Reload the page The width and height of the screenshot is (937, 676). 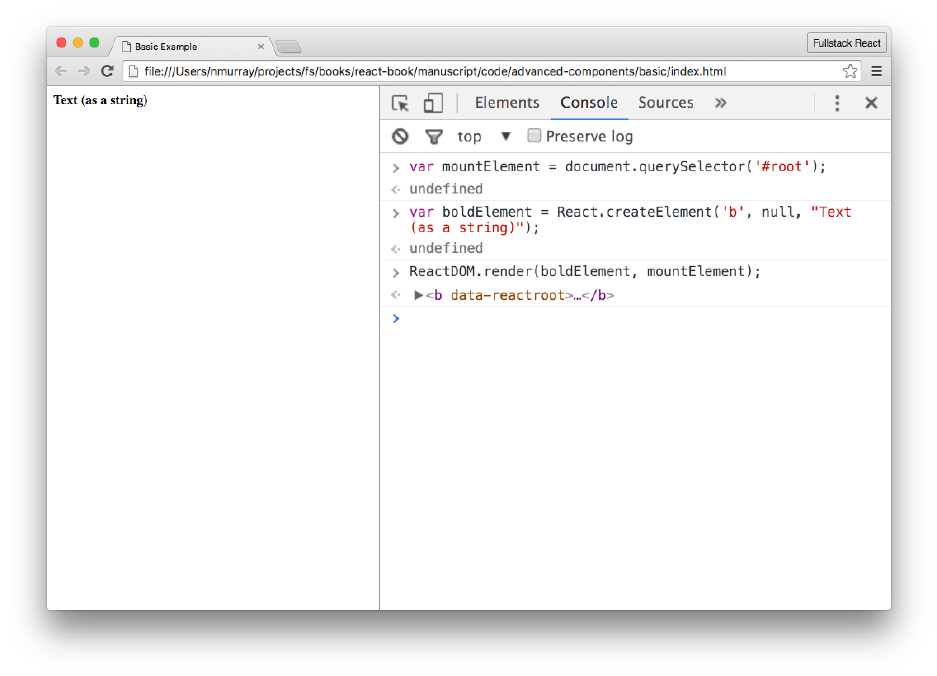click(107, 71)
